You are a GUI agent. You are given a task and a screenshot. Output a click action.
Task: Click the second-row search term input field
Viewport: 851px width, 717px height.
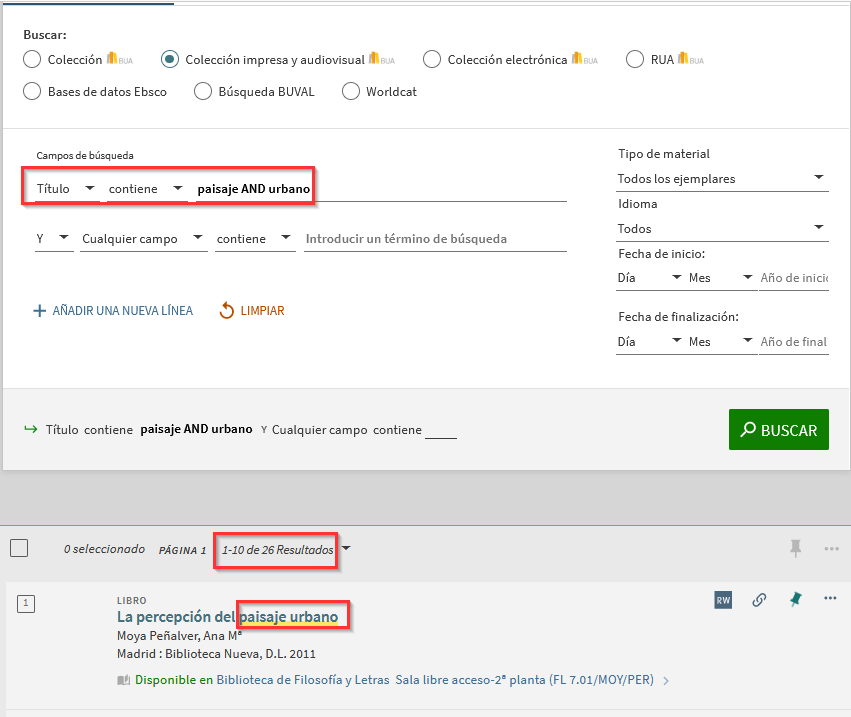click(435, 239)
